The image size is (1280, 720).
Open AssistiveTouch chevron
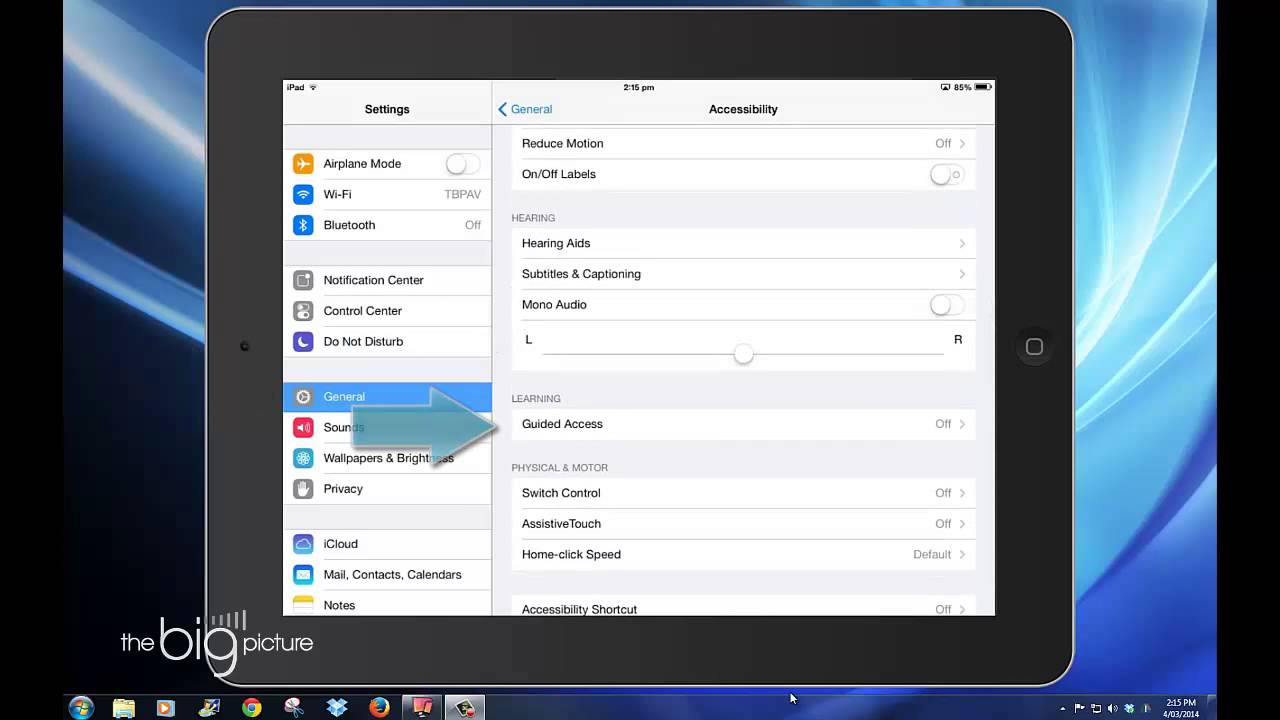click(962, 524)
